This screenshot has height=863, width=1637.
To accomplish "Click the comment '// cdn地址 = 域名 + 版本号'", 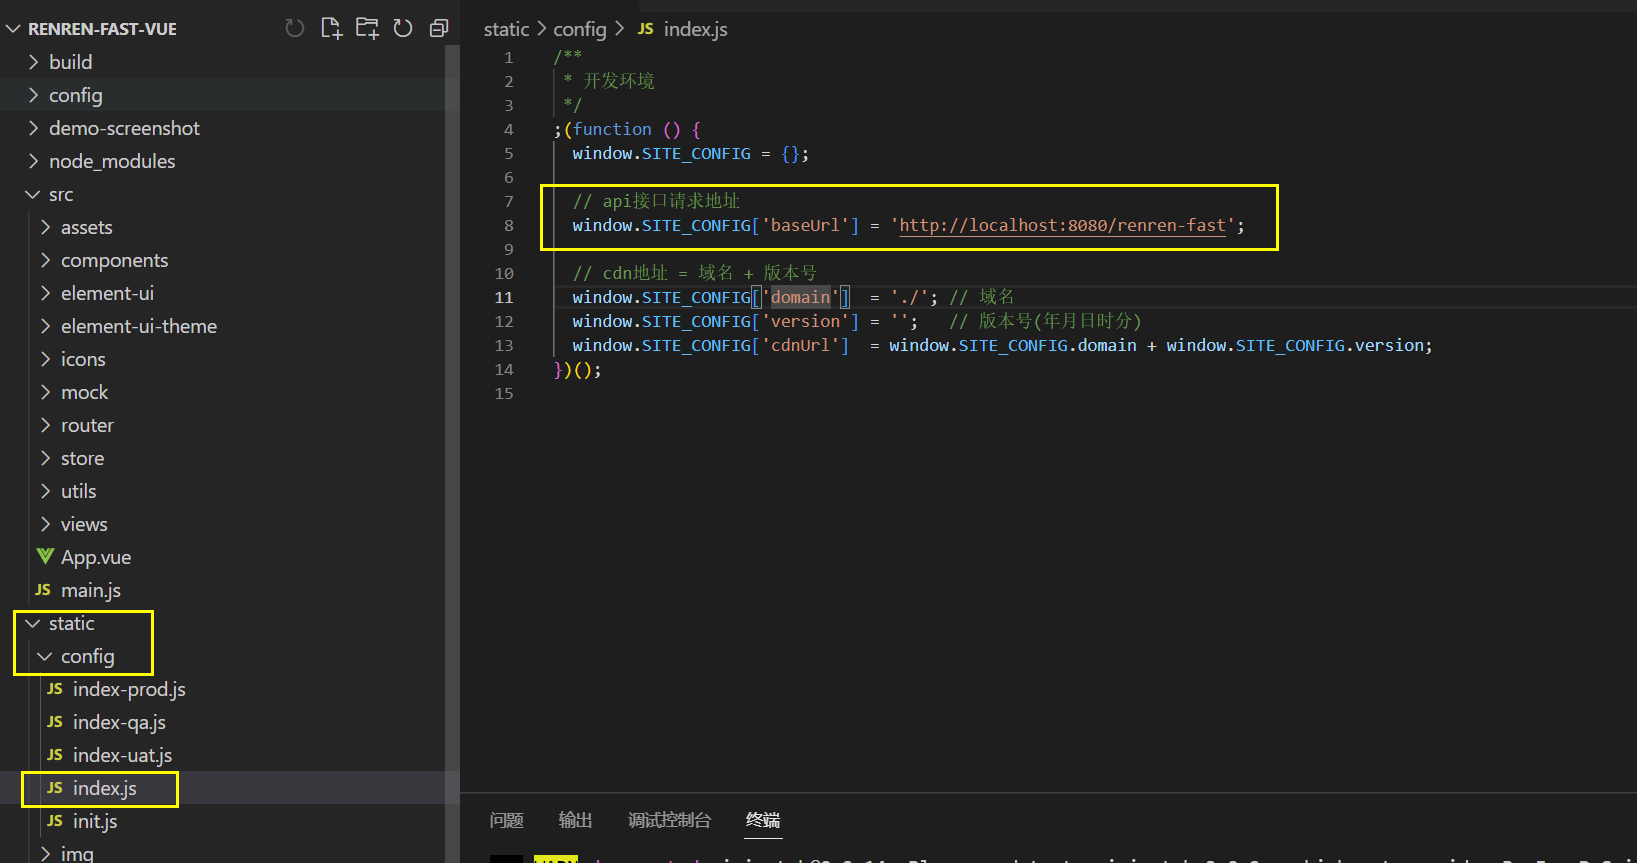I will click(695, 273).
